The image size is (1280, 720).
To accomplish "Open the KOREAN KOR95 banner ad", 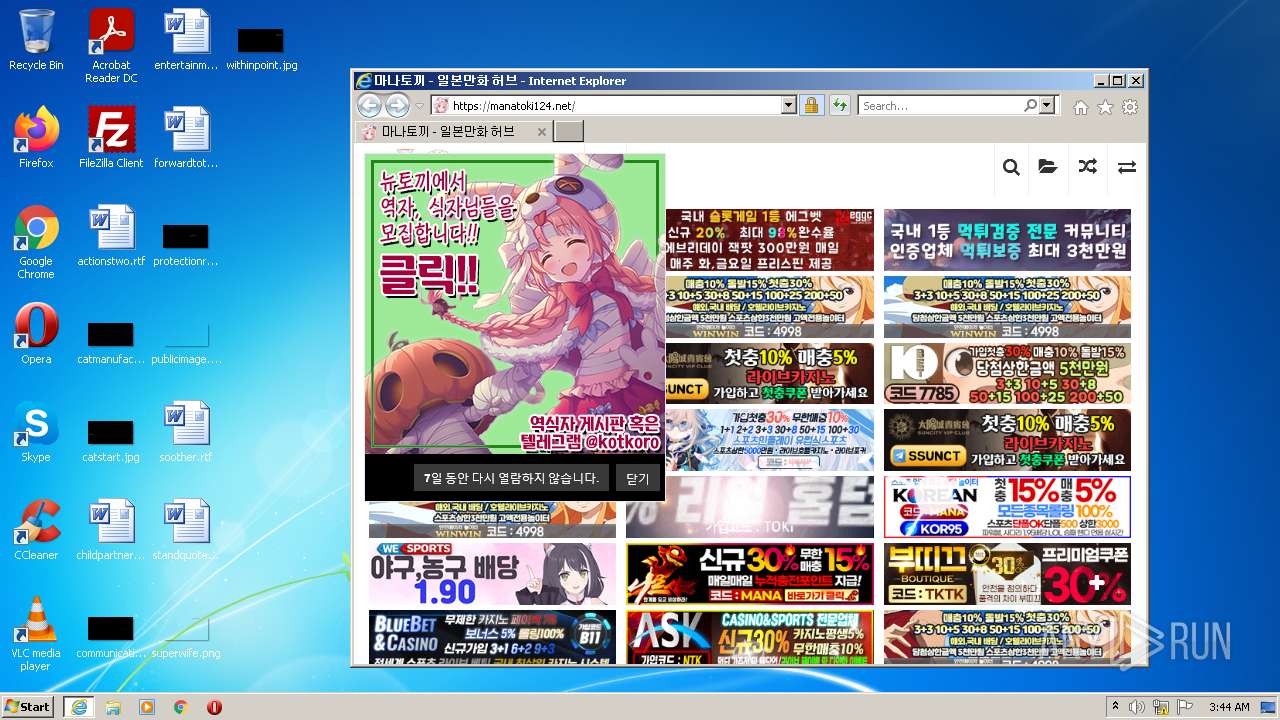I will (x=1007, y=507).
